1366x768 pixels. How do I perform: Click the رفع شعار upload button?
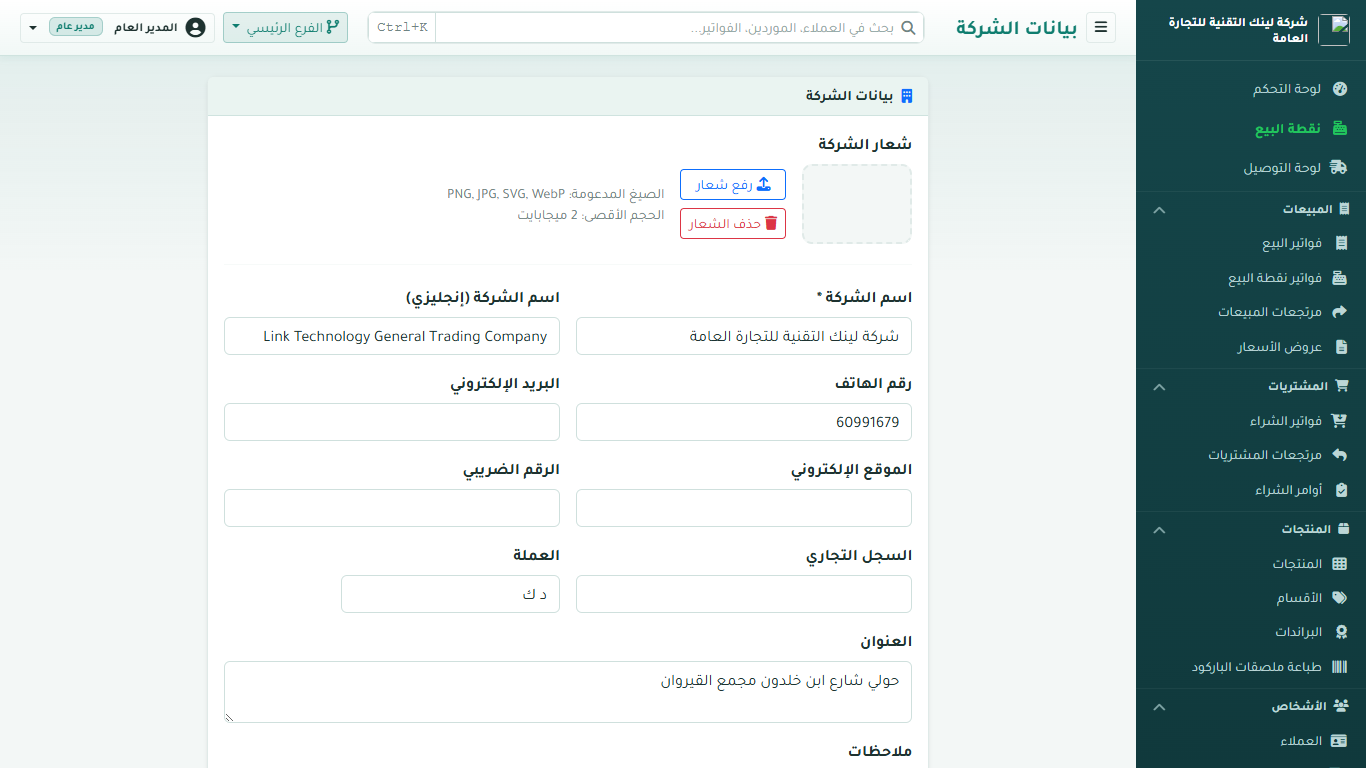click(733, 185)
